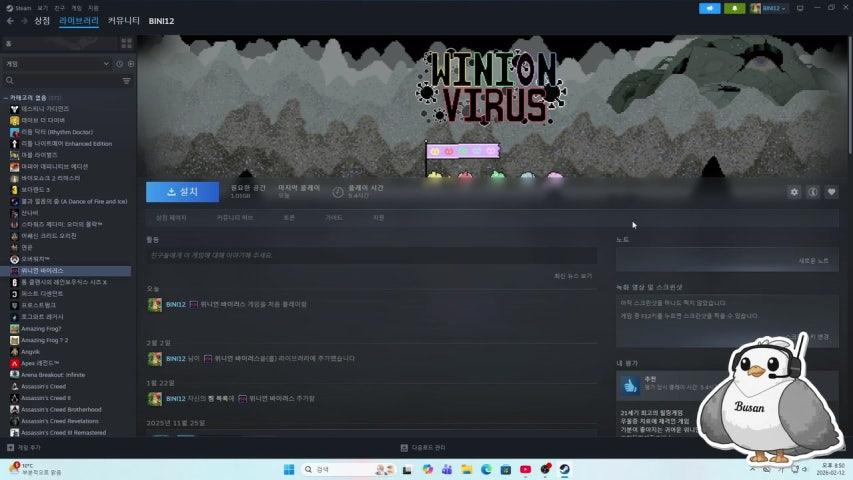The image size is (853, 480).
Task: Open the BINI12 profile tab
Action: click(x=161, y=21)
